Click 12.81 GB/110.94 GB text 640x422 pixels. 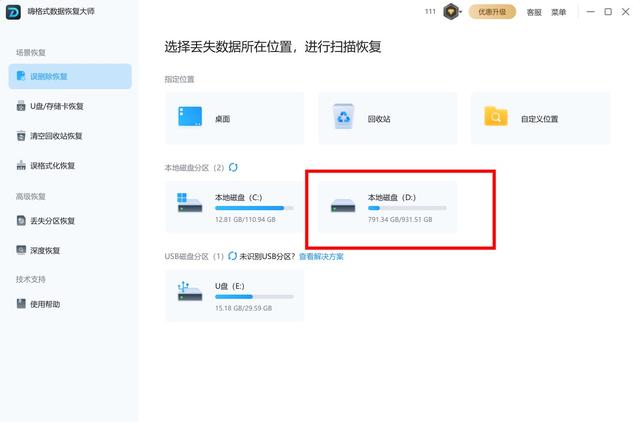point(245,220)
